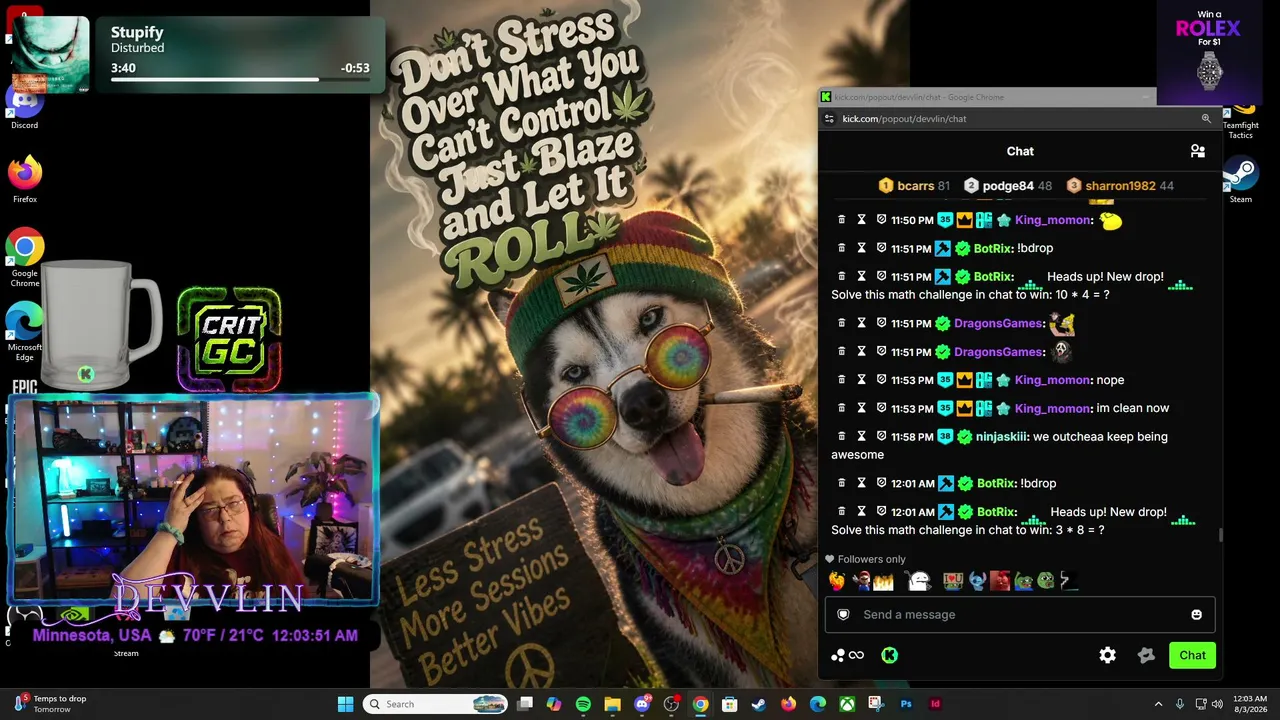This screenshot has height=720, width=1280.
Task: Click the Windows taskbar Search box
Action: click(435, 704)
